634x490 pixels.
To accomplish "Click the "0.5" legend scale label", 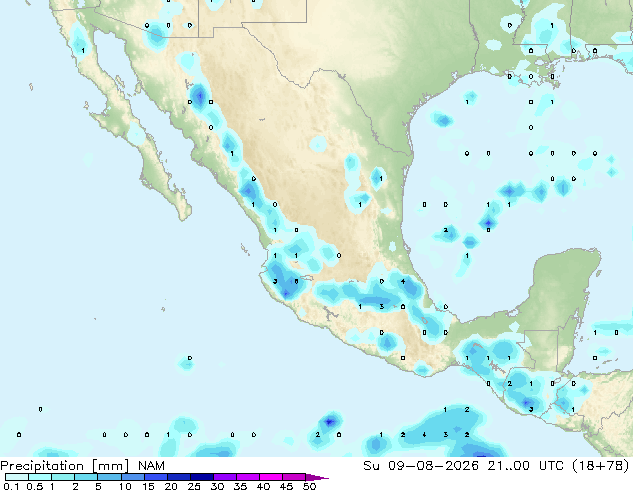I will pos(35,486).
